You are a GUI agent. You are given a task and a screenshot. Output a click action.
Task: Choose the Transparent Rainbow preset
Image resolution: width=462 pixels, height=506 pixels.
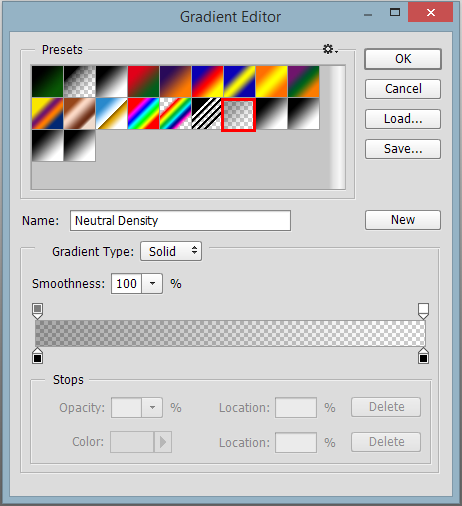(175, 114)
